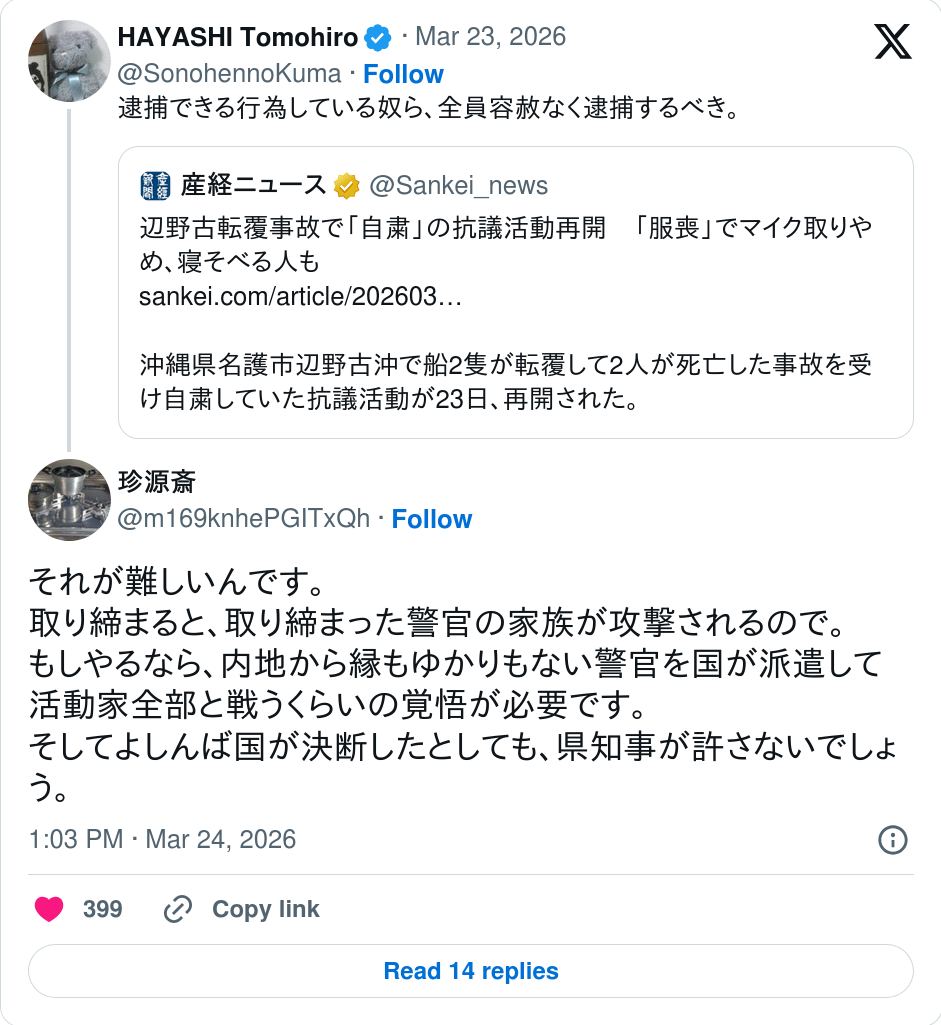The height and width of the screenshot is (1025, 941).
Task: Click the HAYASHI Tomohiro display name
Action: (238, 38)
